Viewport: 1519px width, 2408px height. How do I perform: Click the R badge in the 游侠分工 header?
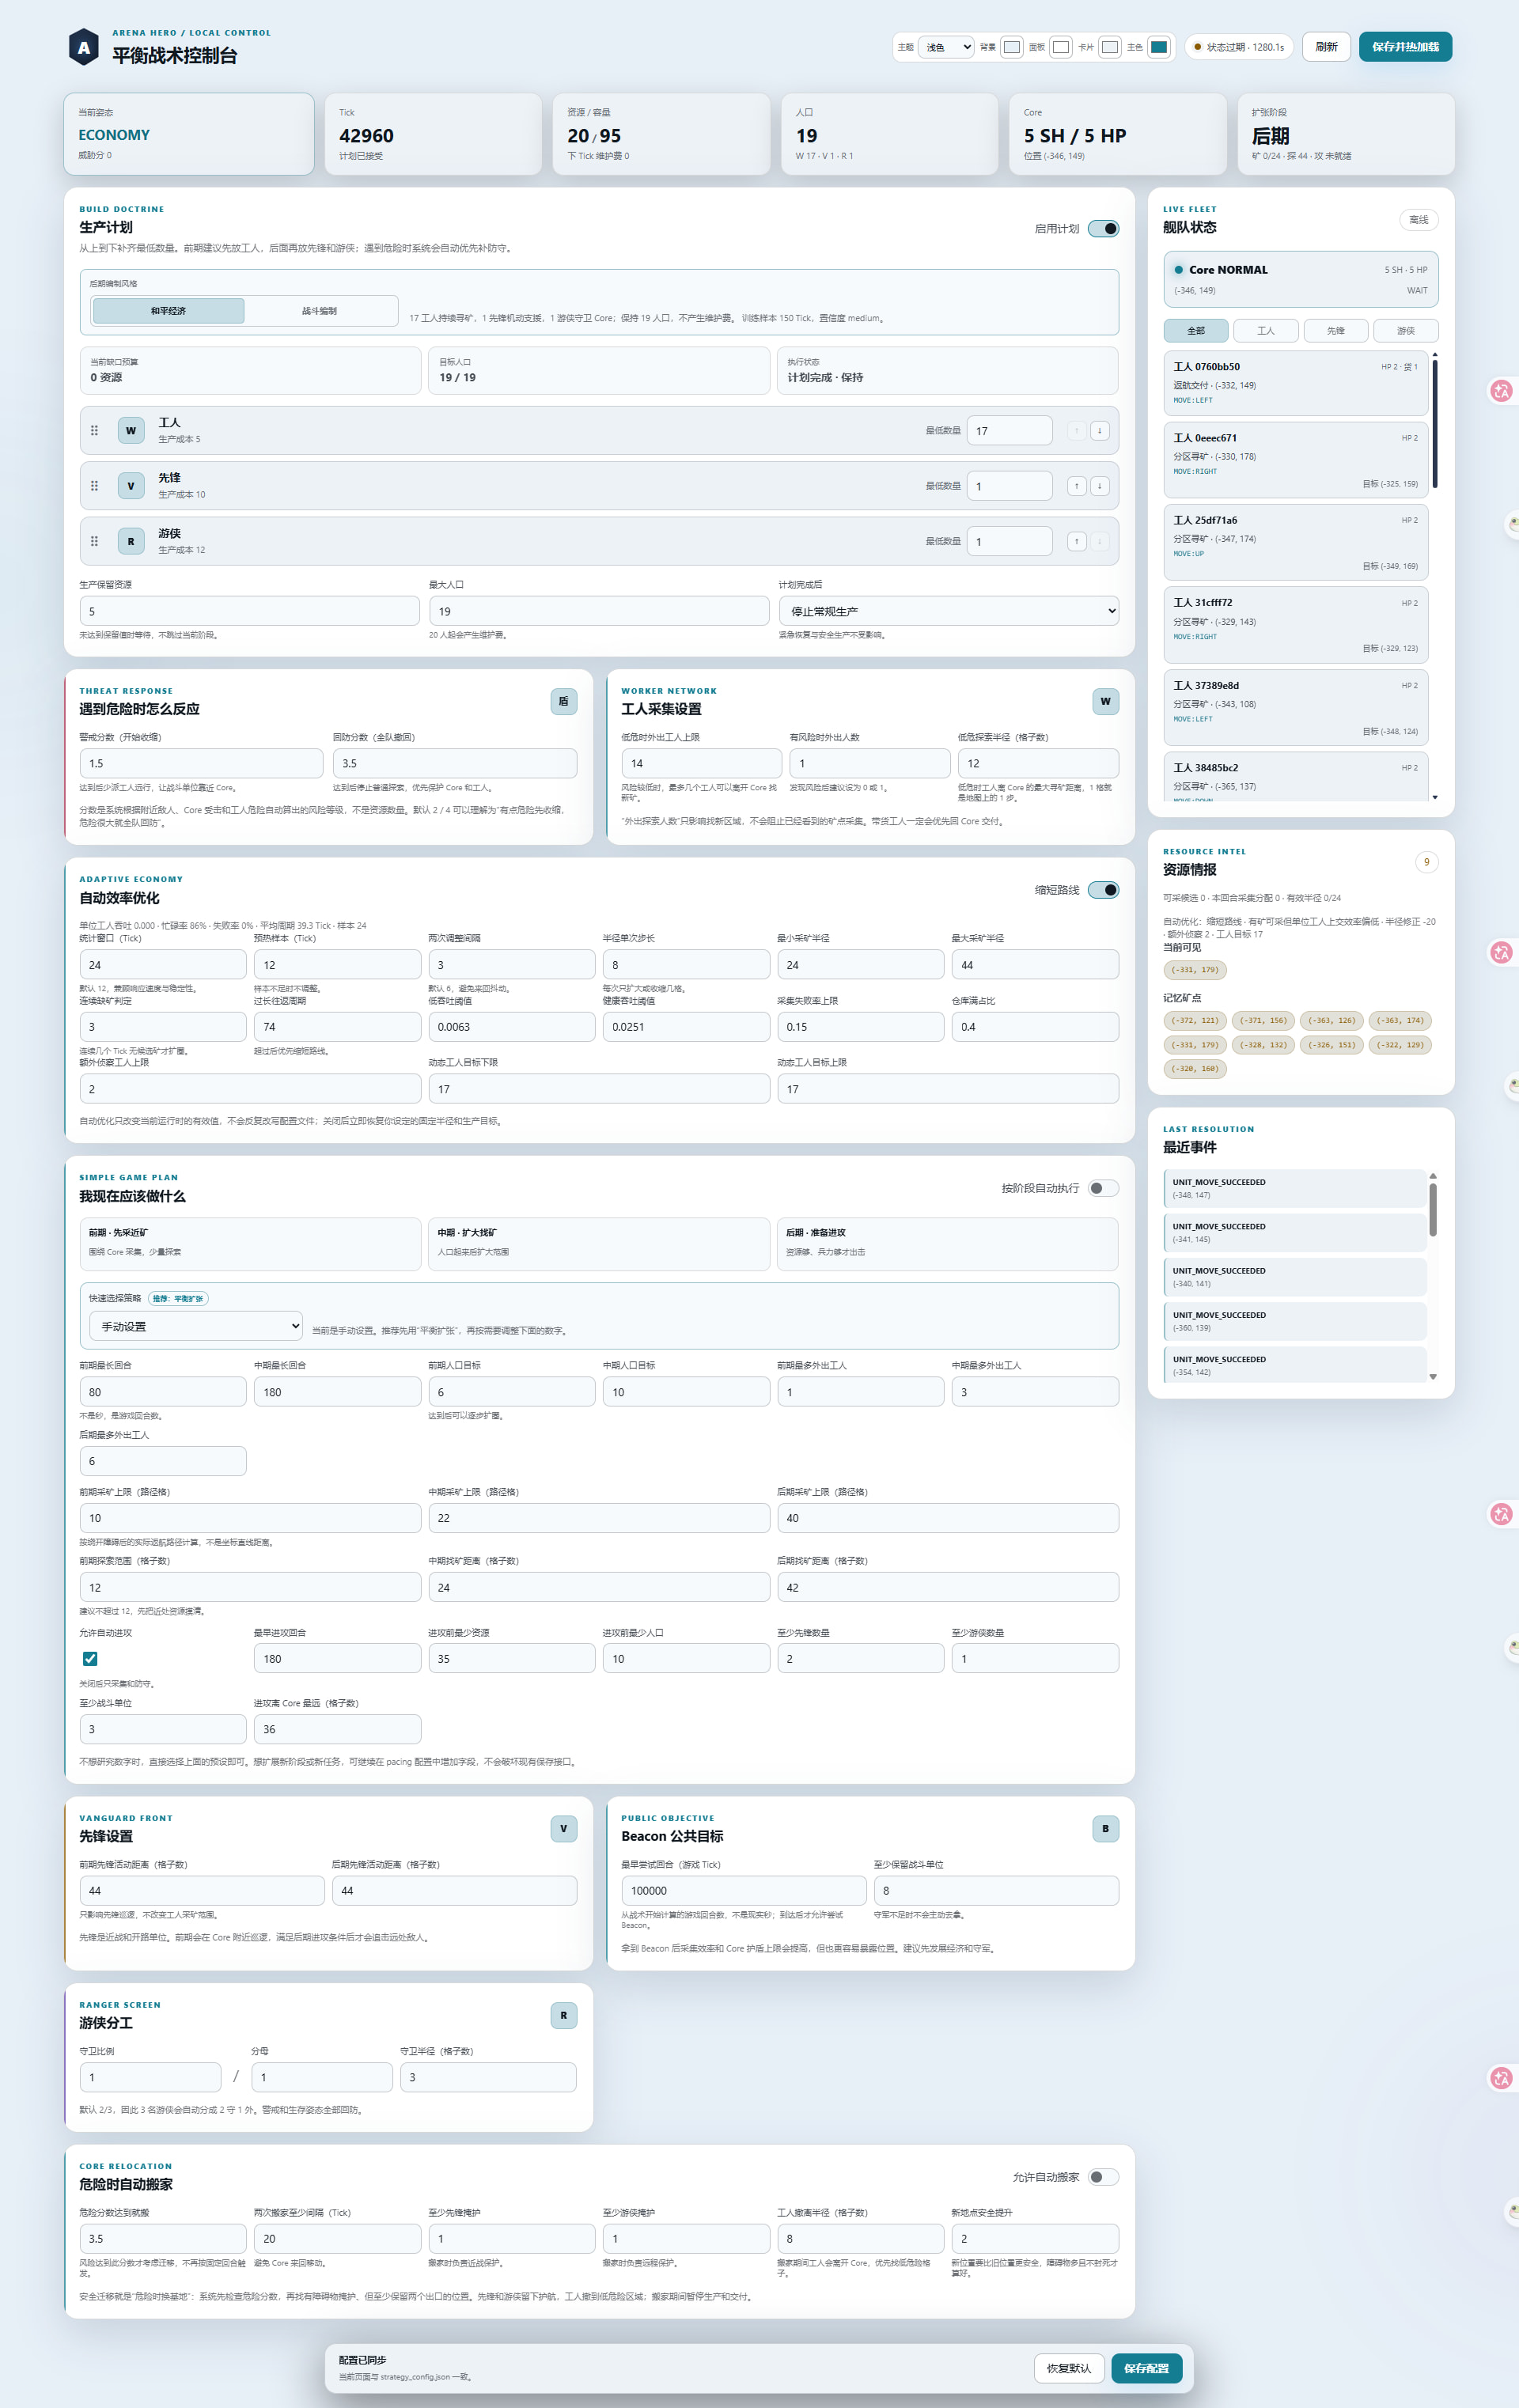point(563,2015)
